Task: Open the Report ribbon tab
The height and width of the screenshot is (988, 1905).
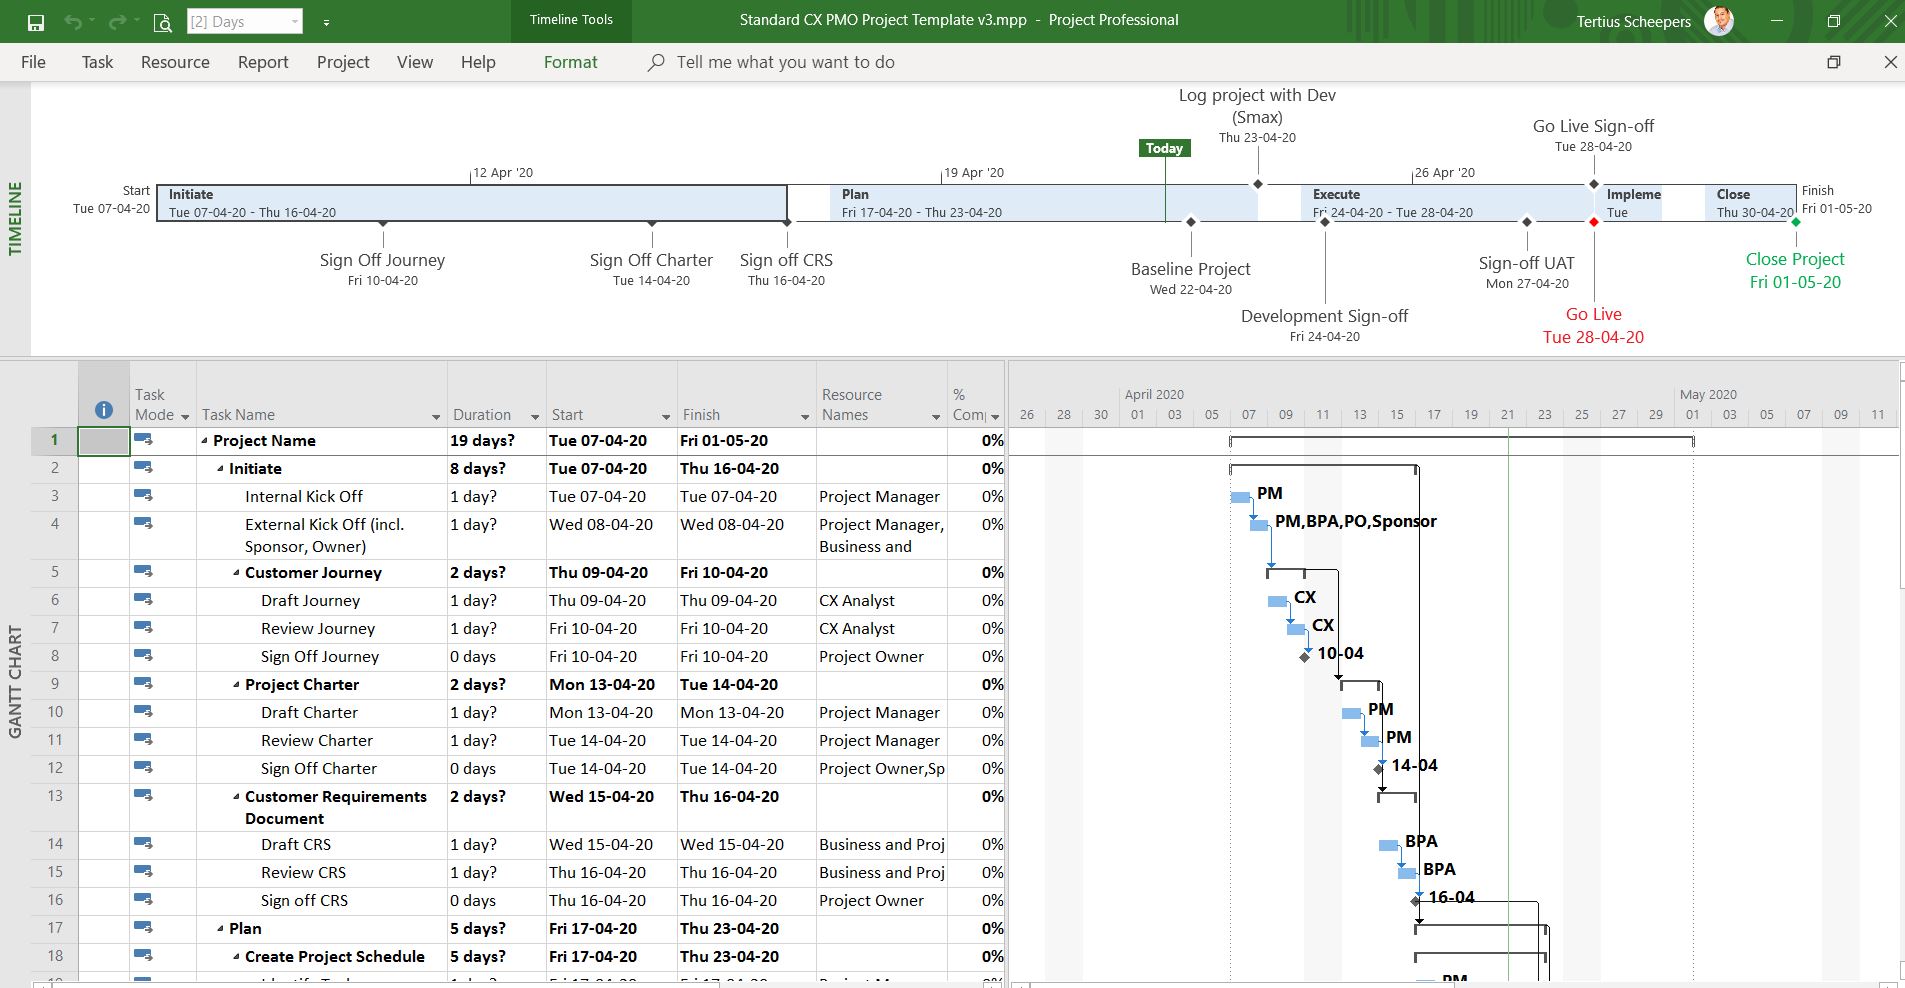Action: (x=263, y=62)
